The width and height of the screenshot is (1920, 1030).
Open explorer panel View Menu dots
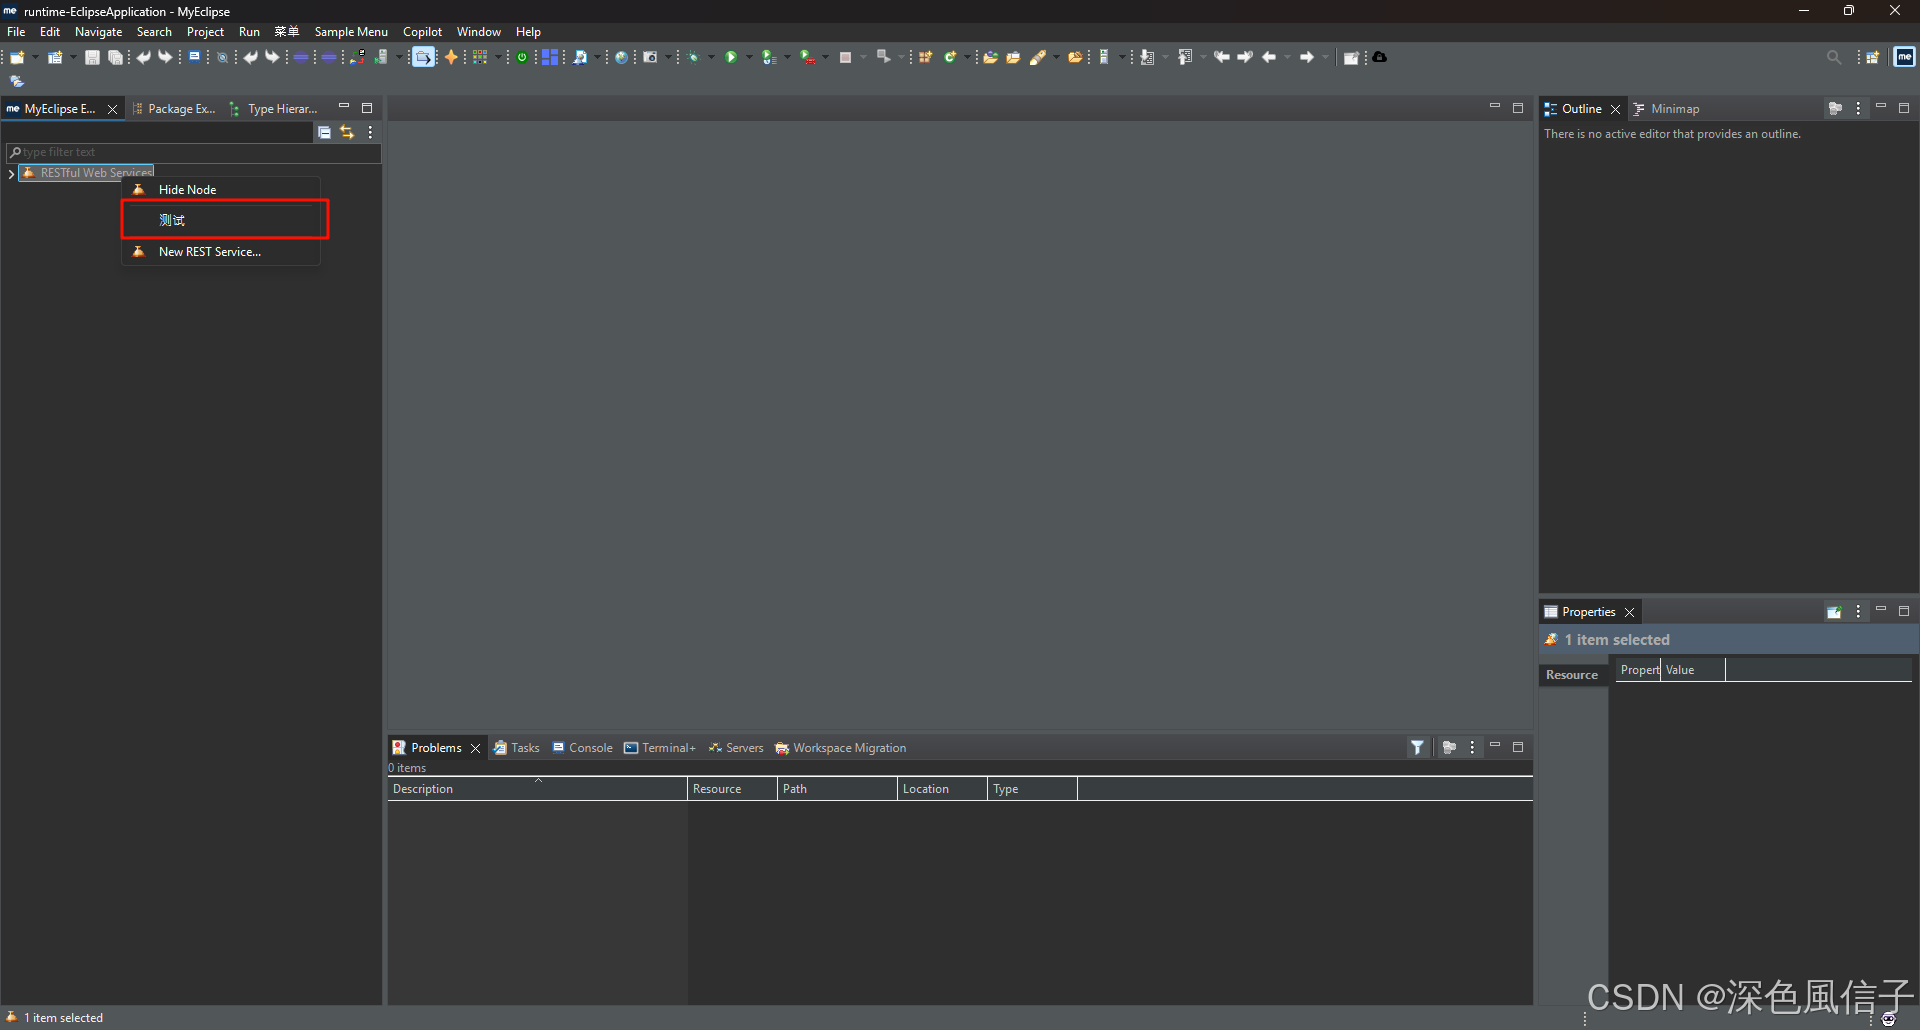[x=370, y=132]
